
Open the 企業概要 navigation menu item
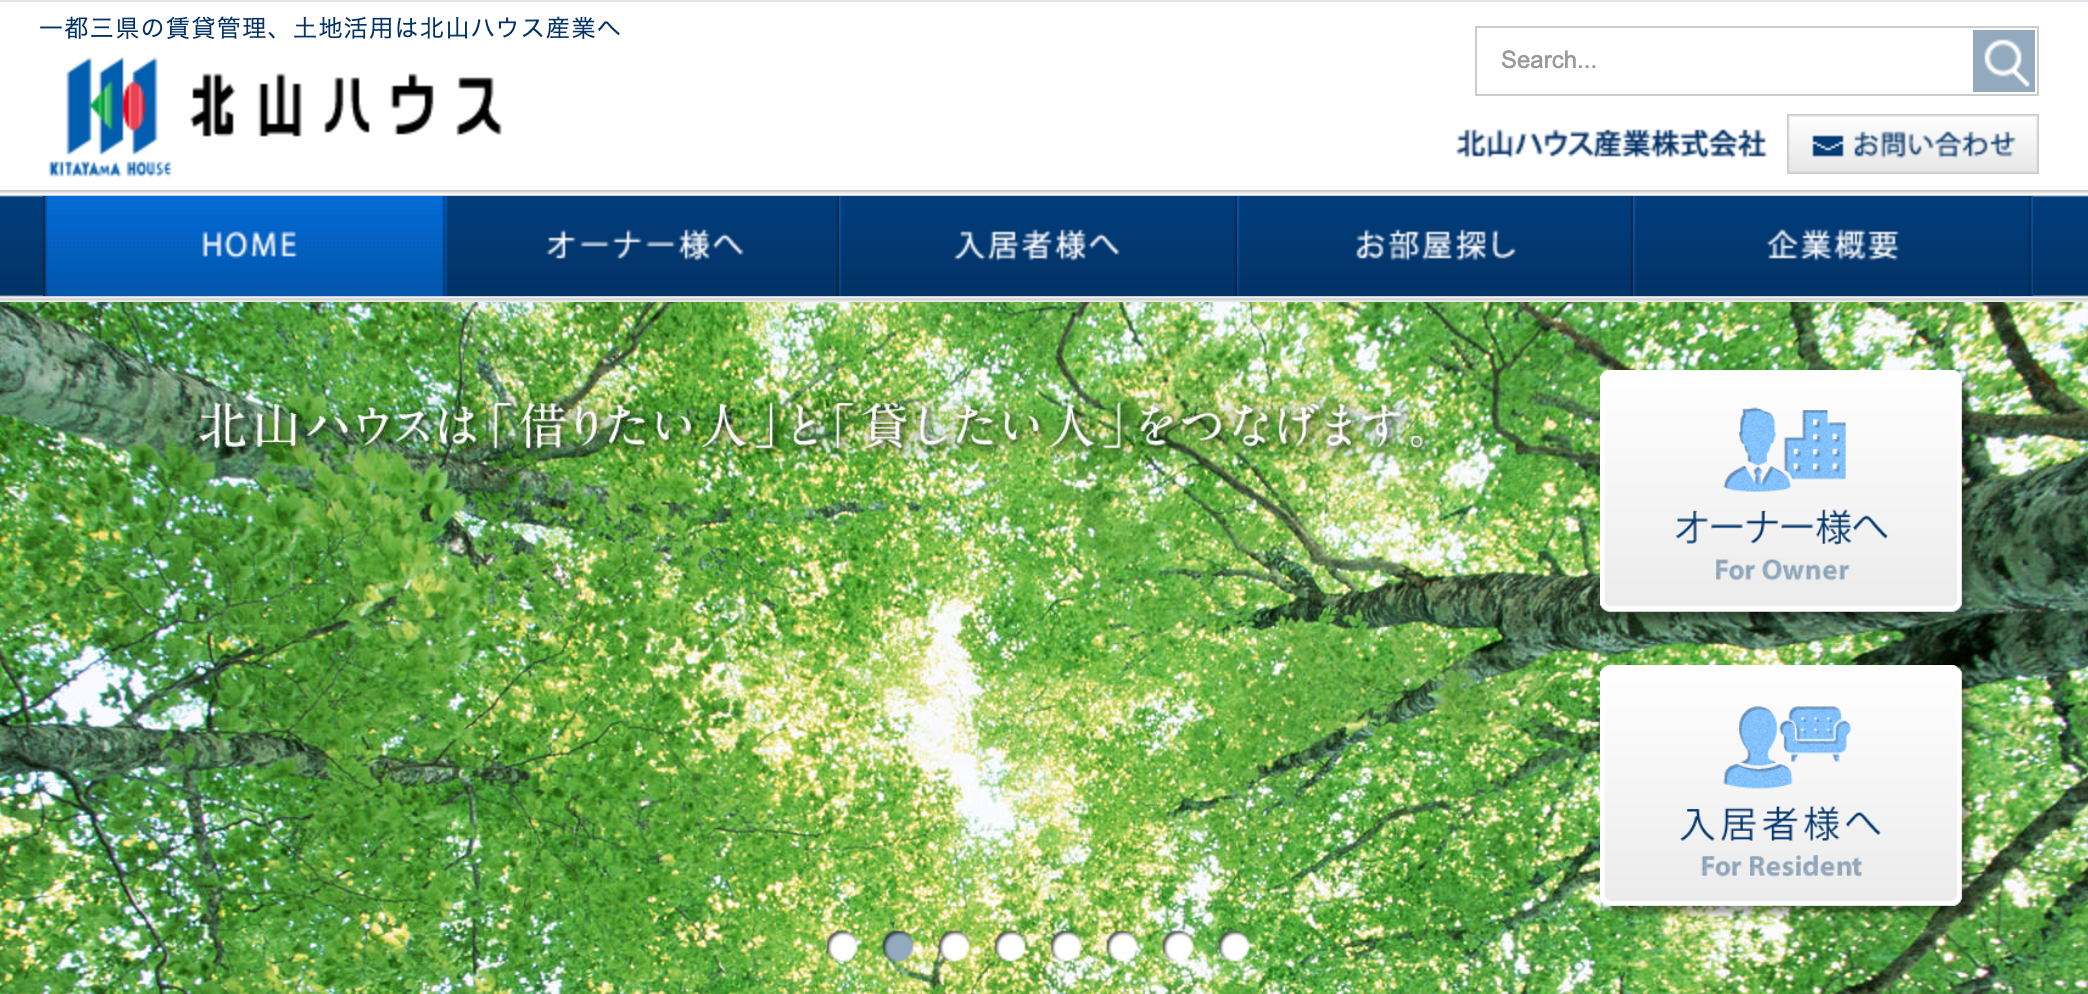tap(1832, 245)
